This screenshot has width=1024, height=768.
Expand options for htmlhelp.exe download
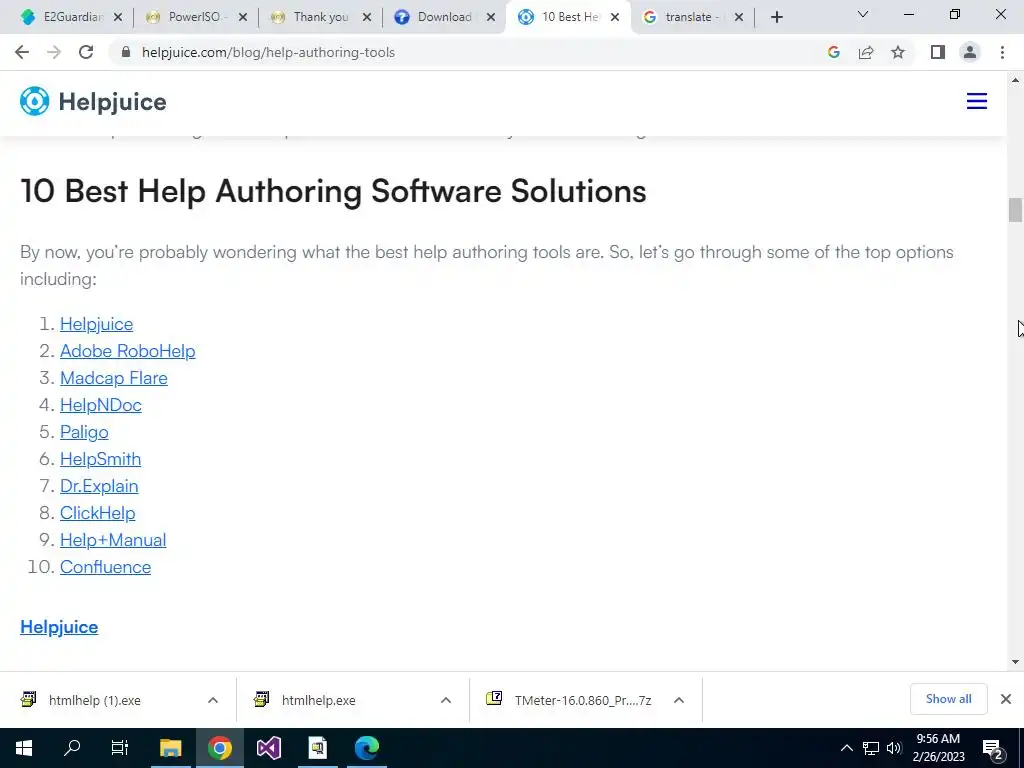446,700
